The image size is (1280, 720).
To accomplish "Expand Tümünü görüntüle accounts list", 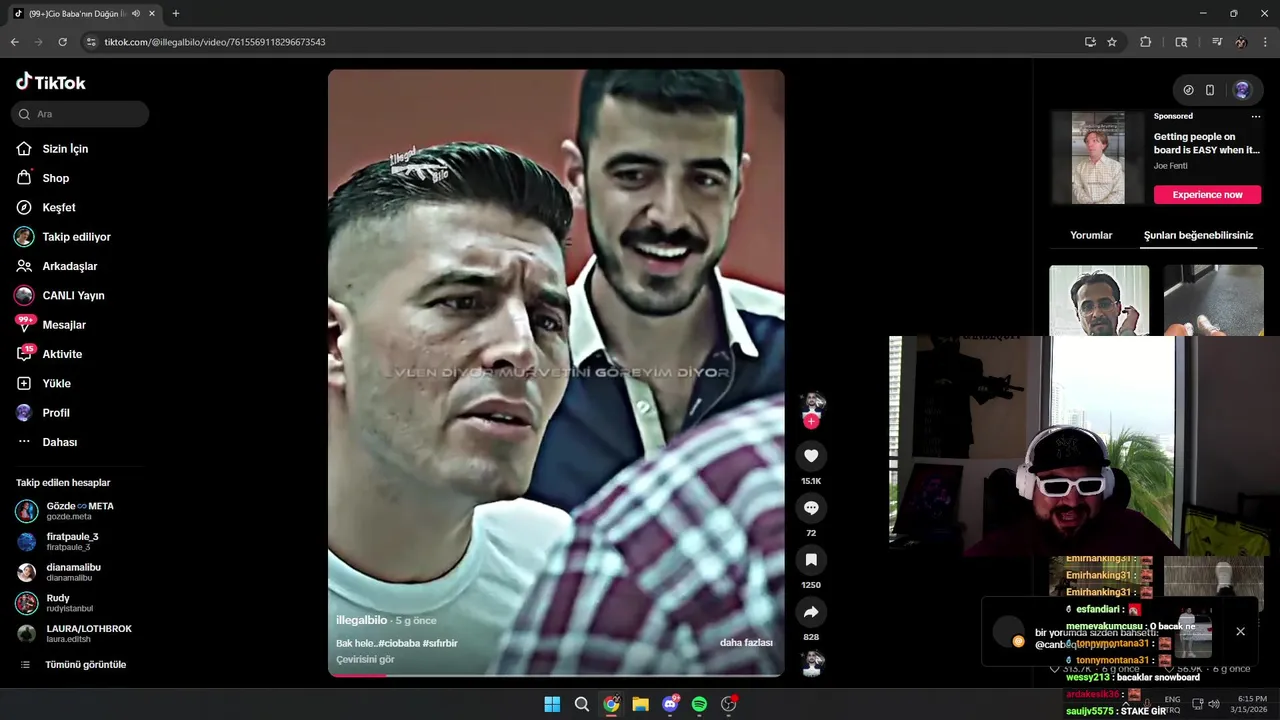I will 74,665.
